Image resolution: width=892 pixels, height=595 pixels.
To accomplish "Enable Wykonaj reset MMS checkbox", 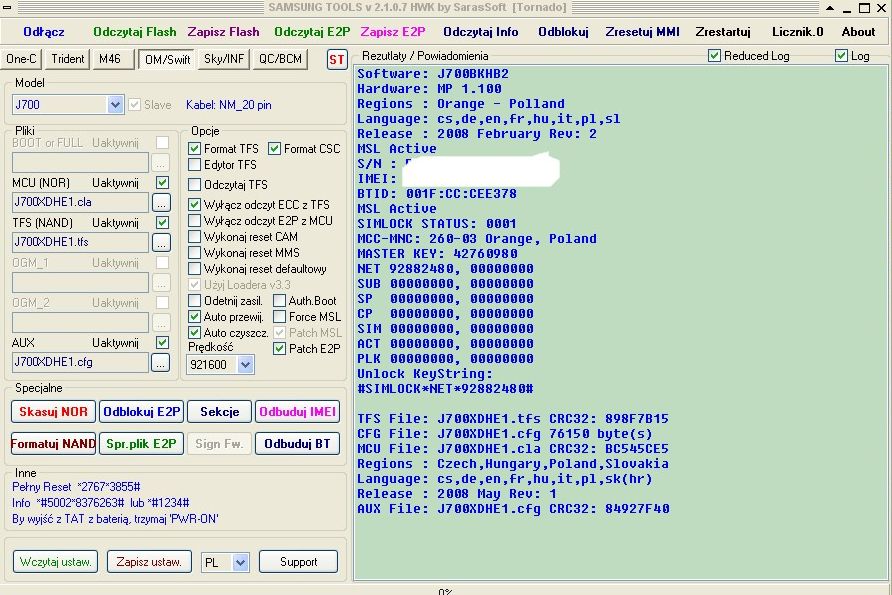I will 195,253.
